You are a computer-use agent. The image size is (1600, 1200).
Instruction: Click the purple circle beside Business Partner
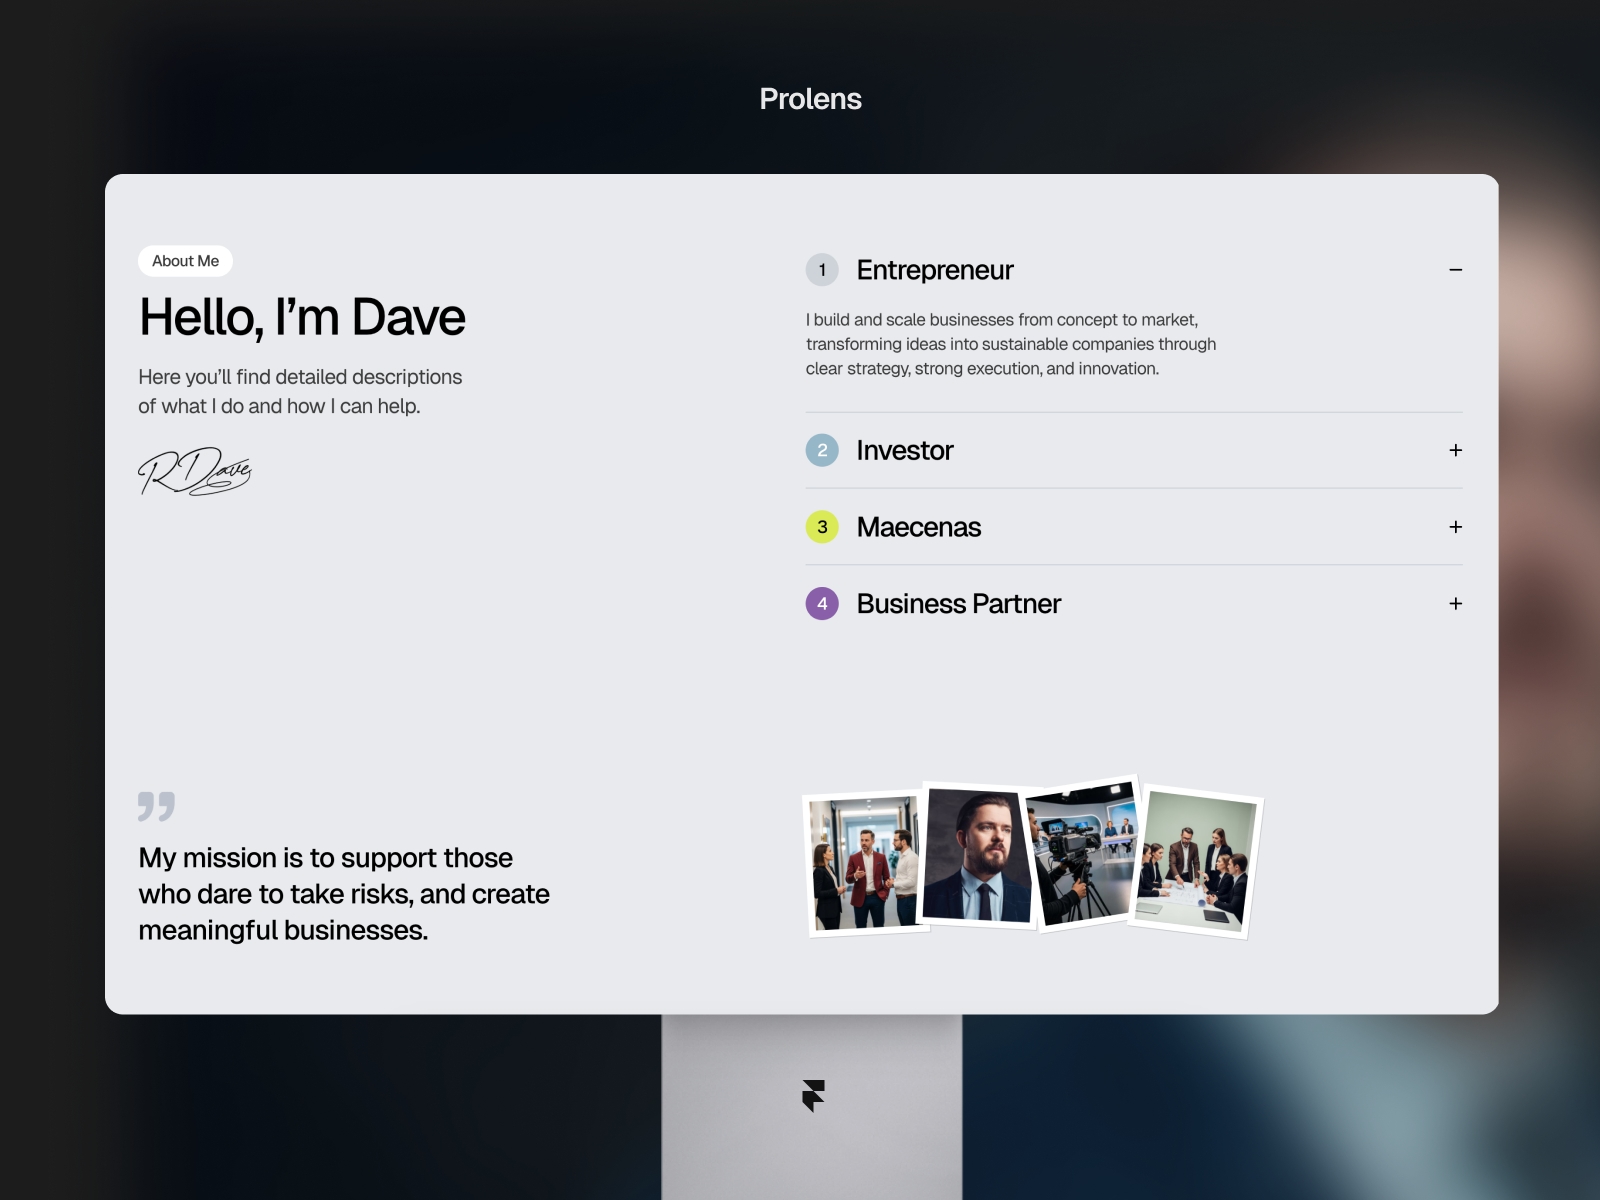pos(822,604)
